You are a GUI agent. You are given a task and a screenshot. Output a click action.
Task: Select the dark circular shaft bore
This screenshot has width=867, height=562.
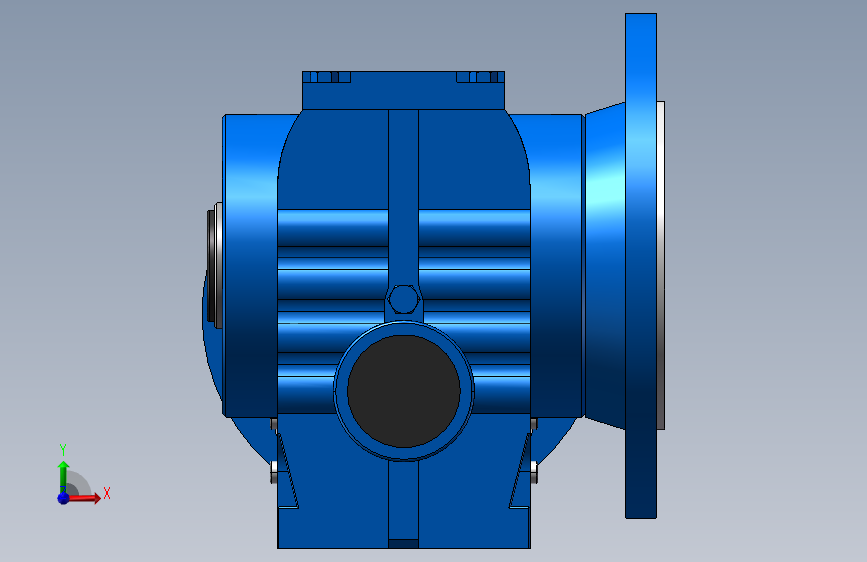pyautogui.click(x=404, y=391)
